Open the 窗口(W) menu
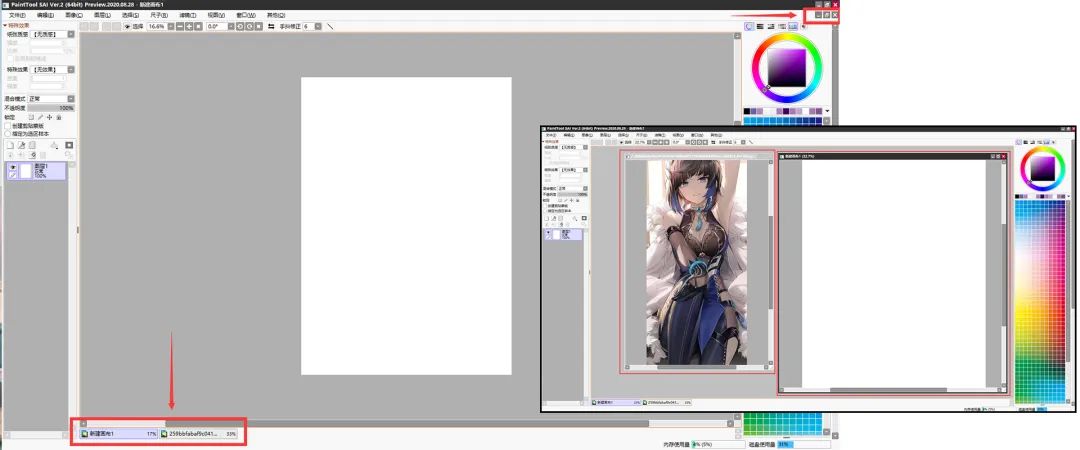Screen dimensions: 1080x450 pos(245,14)
